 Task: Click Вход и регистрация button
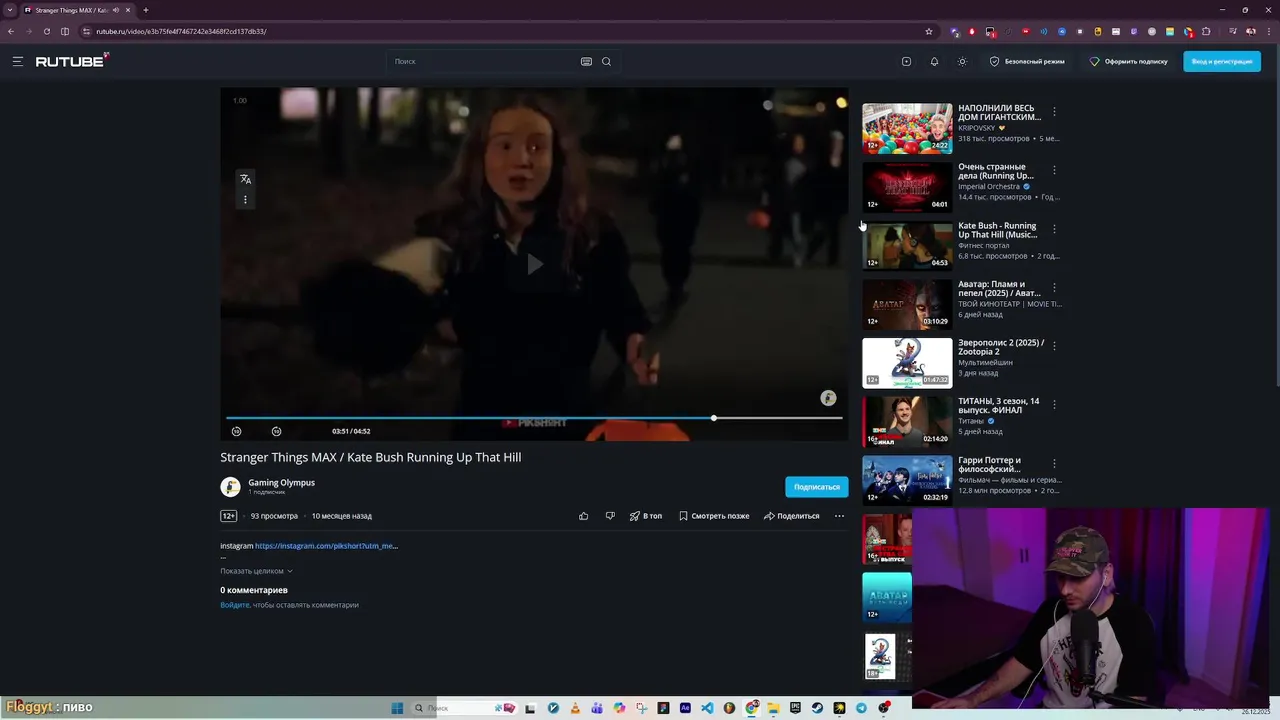1222,61
